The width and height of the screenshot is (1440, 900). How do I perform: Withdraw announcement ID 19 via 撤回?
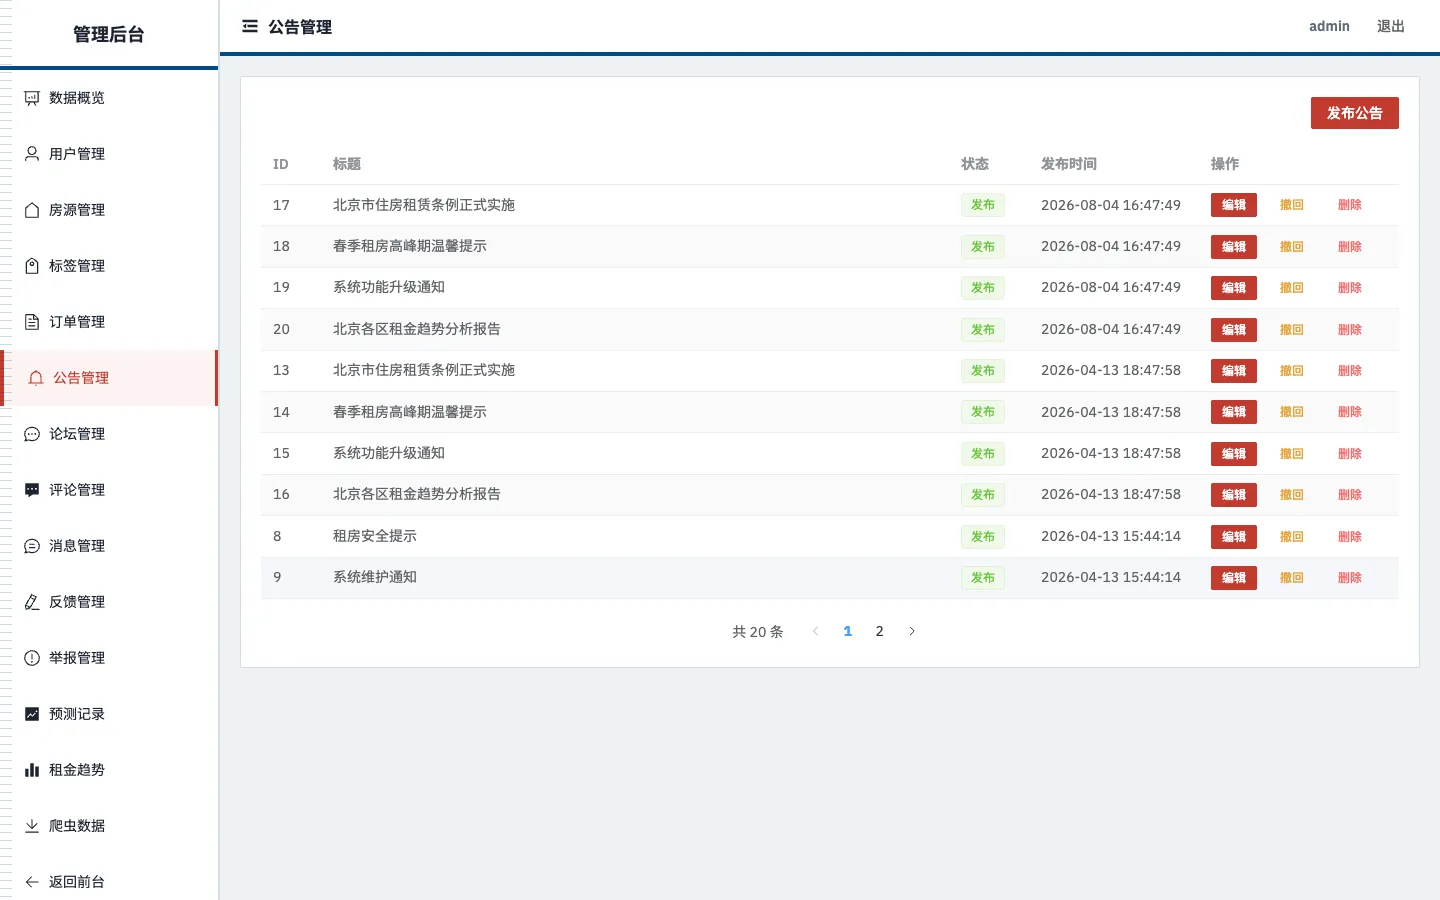pyautogui.click(x=1292, y=288)
